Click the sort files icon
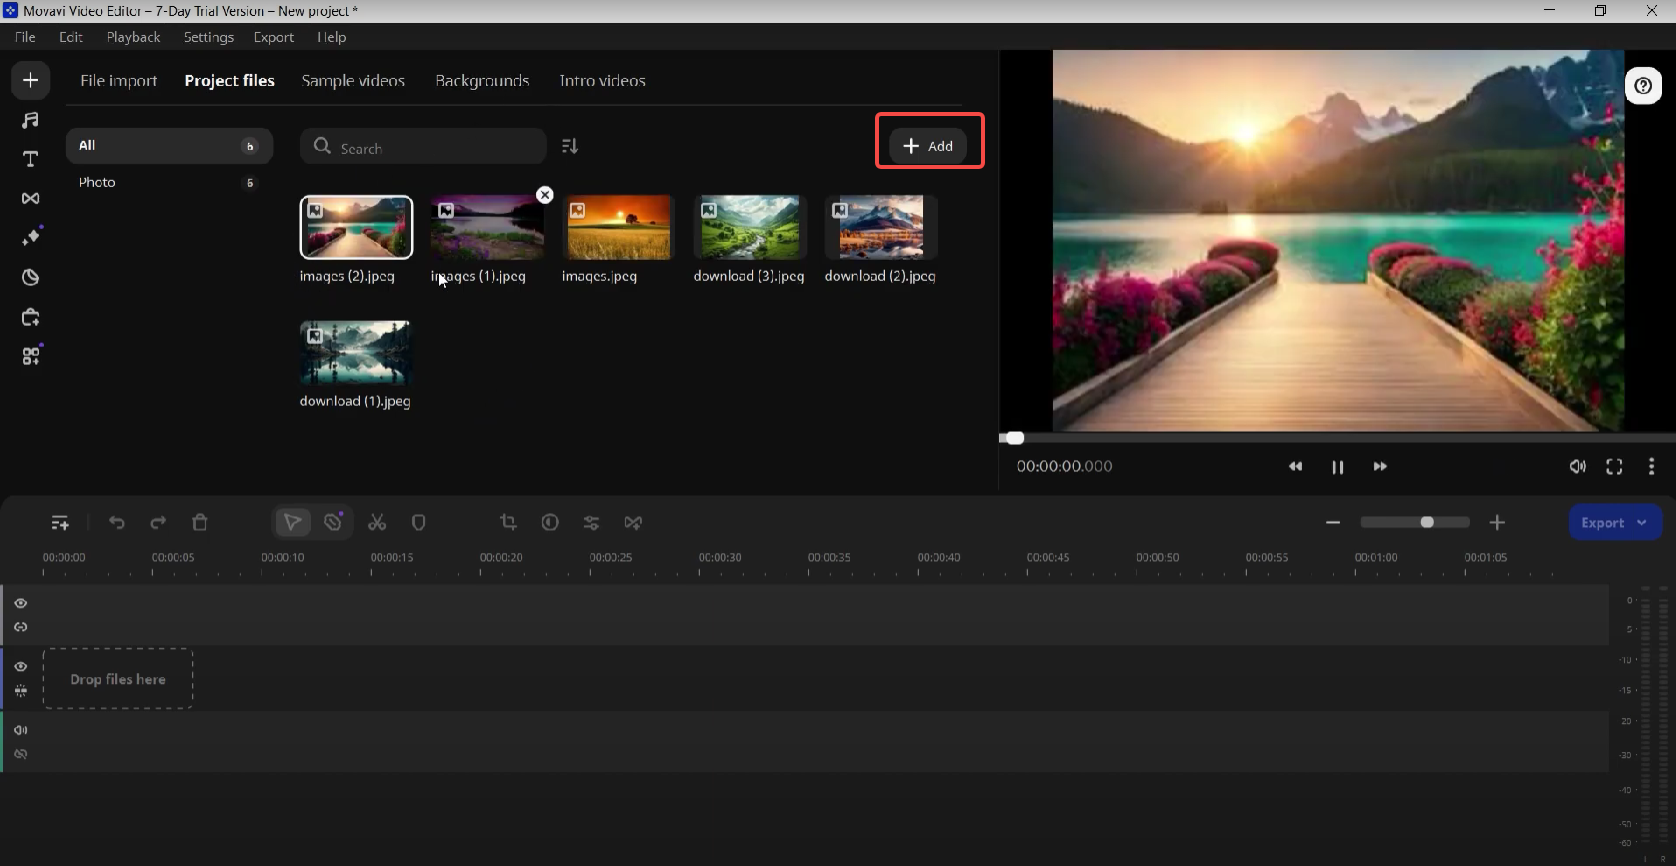Image resolution: width=1676 pixels, height=866 pixels. [x=570, y=146]
